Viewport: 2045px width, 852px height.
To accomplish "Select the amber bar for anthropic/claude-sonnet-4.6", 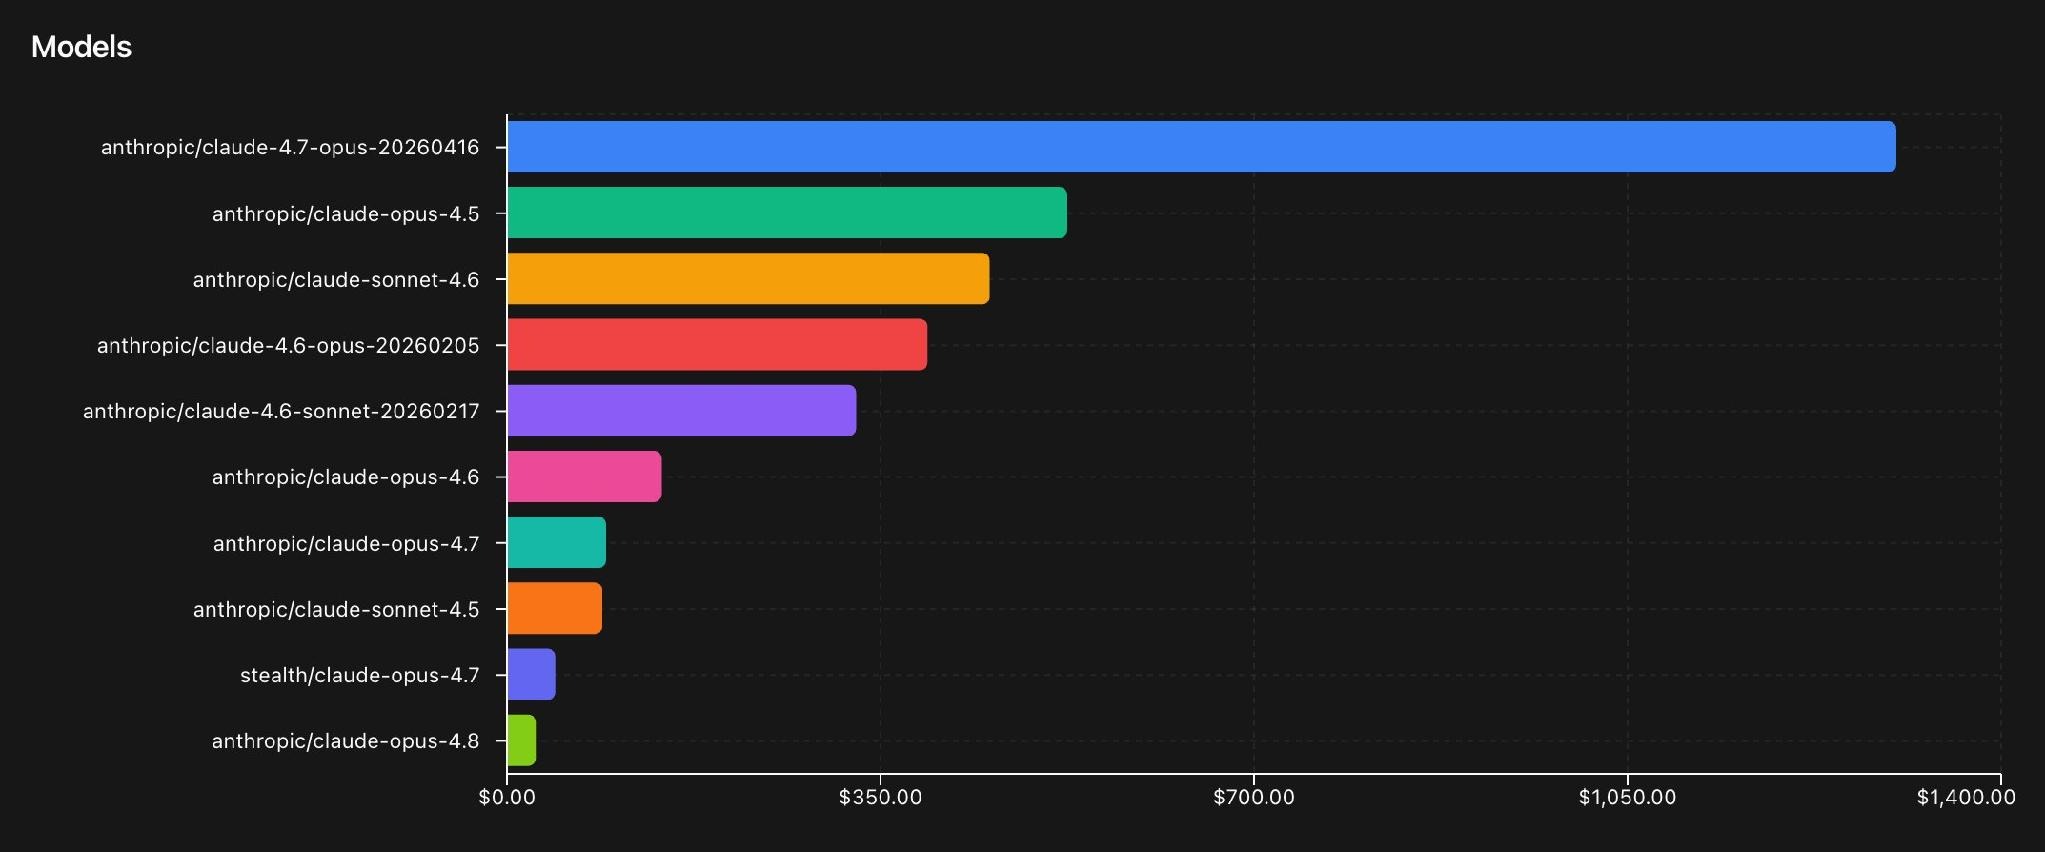I will coord(748,279).
